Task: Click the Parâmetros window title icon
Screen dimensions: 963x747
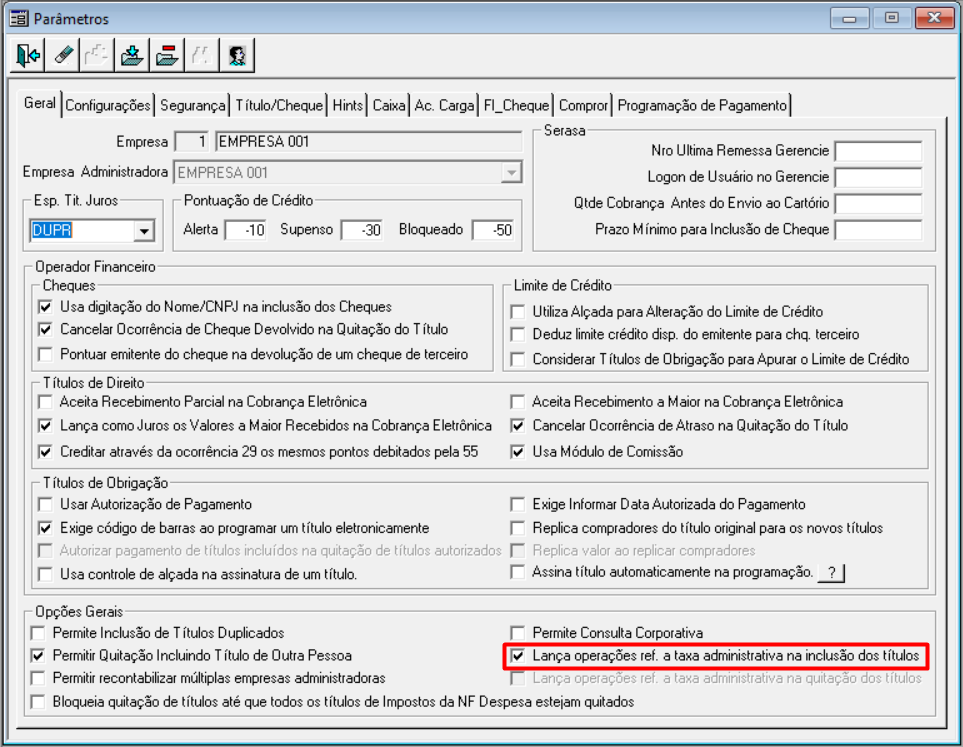Action: (19, 18)
